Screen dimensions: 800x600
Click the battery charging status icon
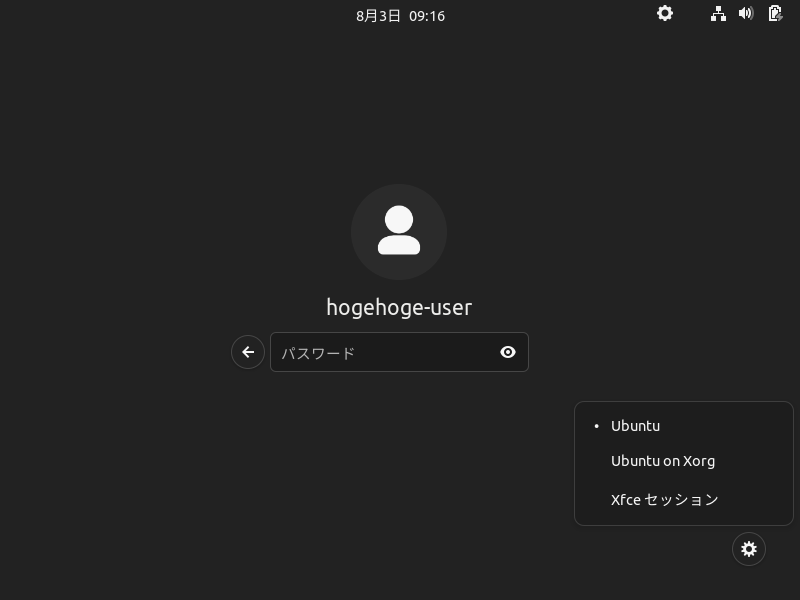pyautogui.click(x=775, y=13)
